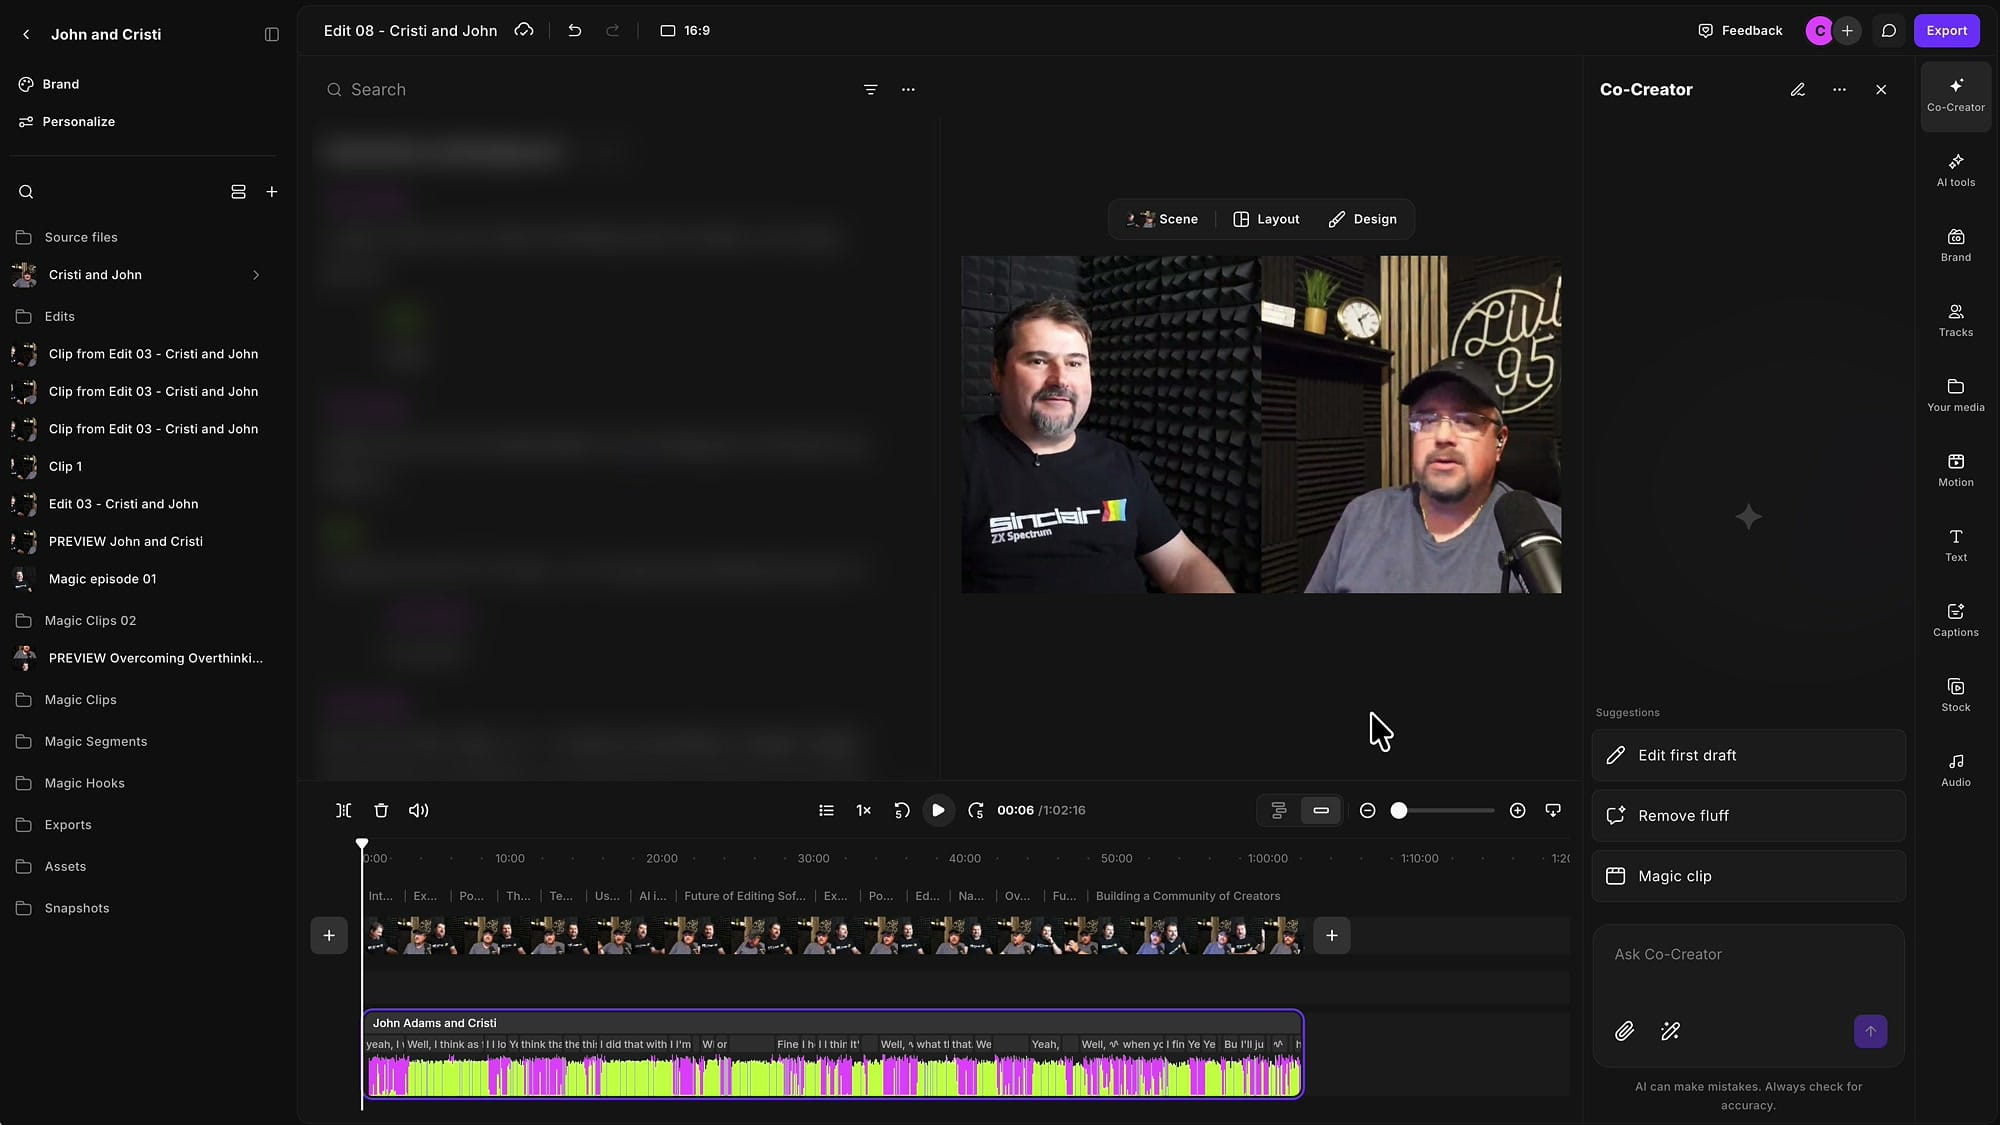Focus the script Search field

[x=590, y=90]
